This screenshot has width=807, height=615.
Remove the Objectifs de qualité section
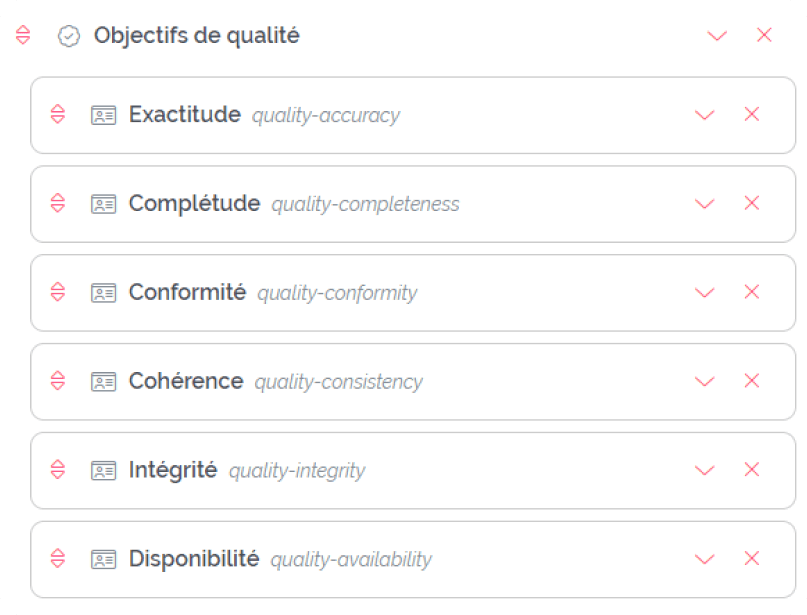(765, 36)
